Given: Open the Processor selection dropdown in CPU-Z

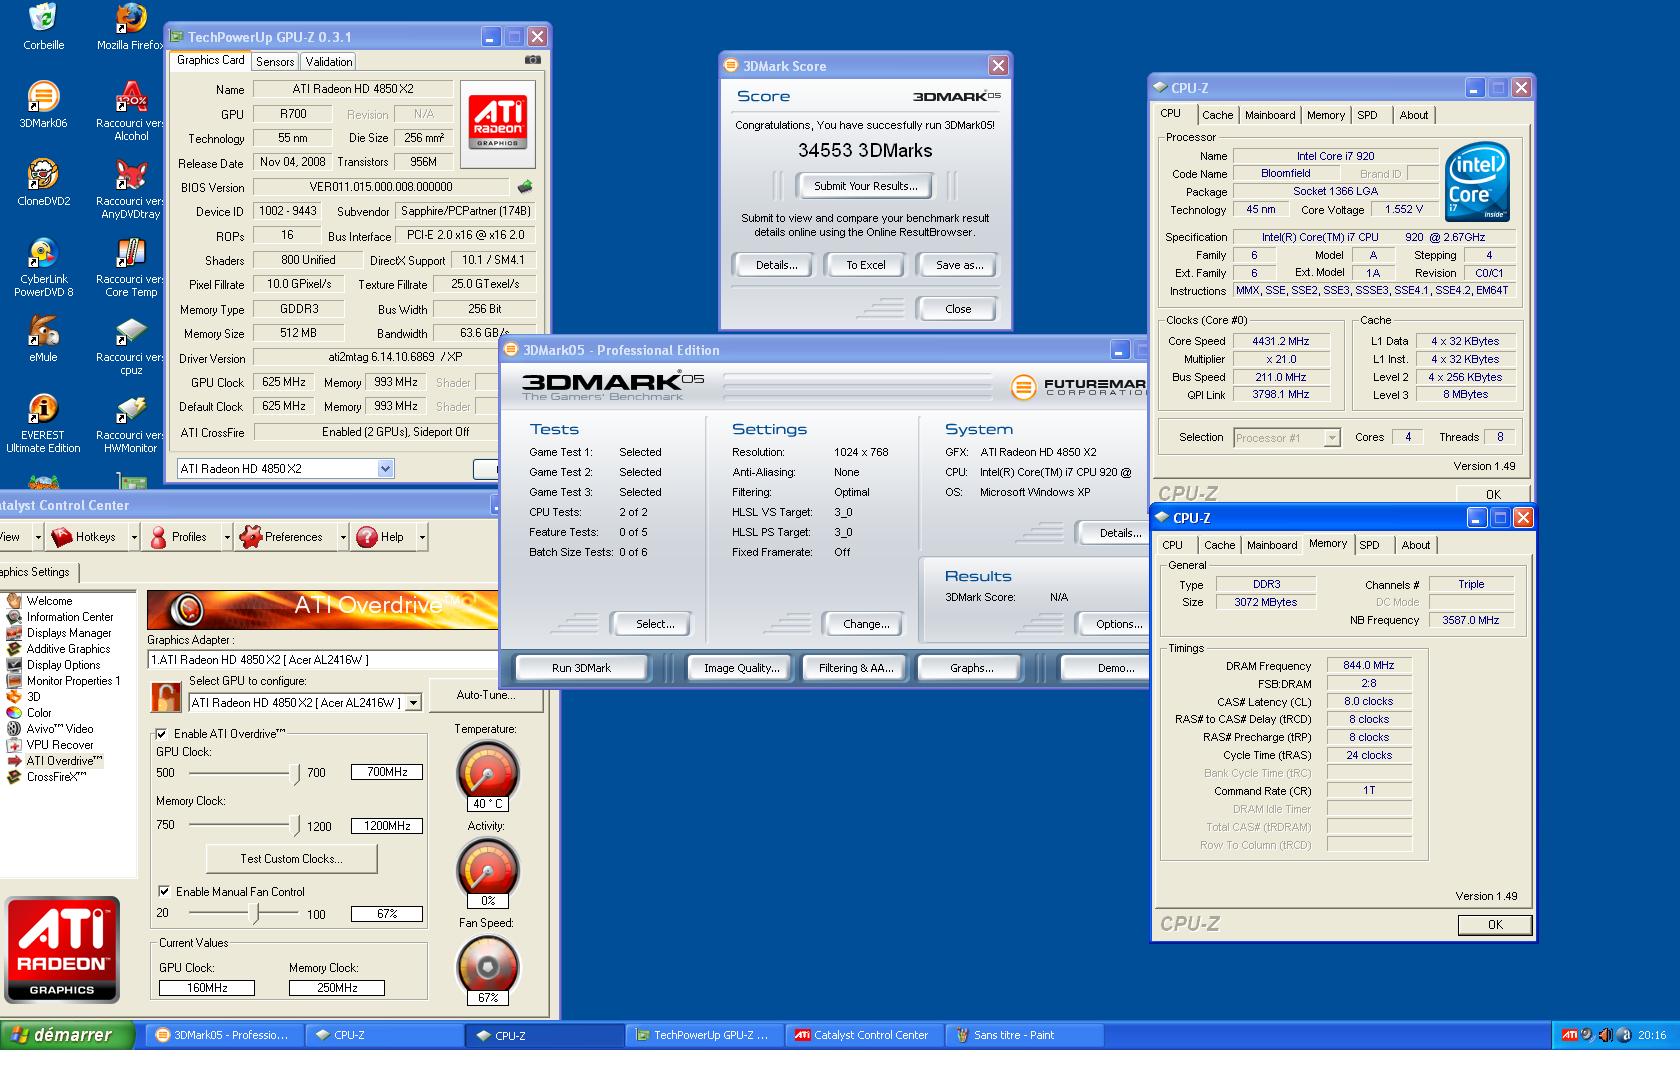Looking at the screenshot, I should pos(1331,438).
